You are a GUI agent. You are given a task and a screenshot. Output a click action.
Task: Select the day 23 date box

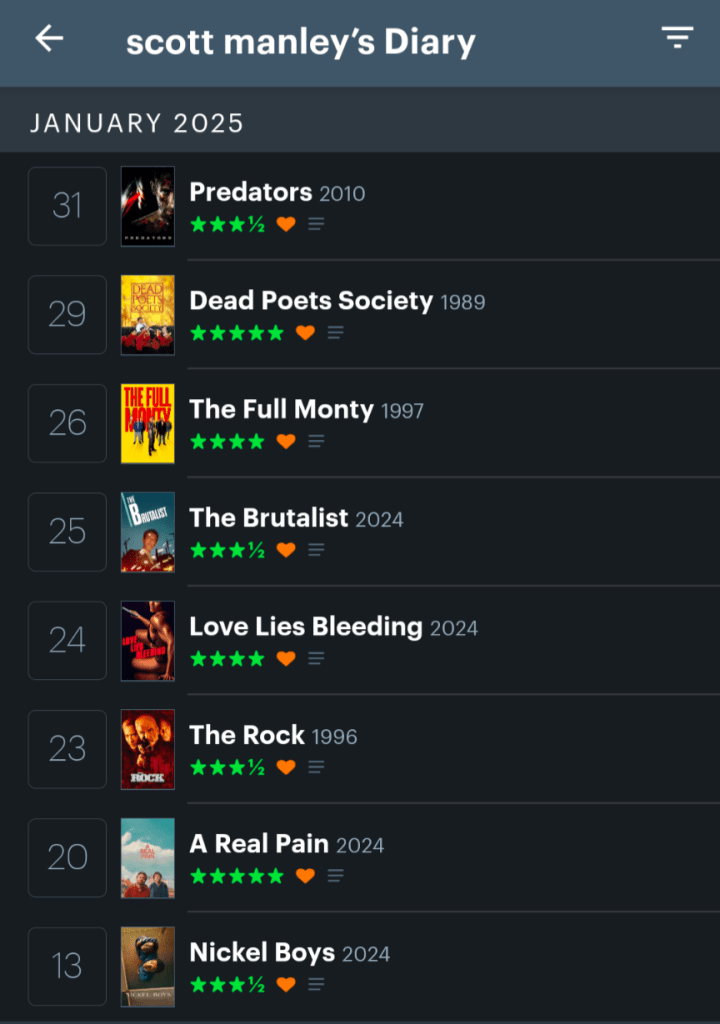point(67,749)
